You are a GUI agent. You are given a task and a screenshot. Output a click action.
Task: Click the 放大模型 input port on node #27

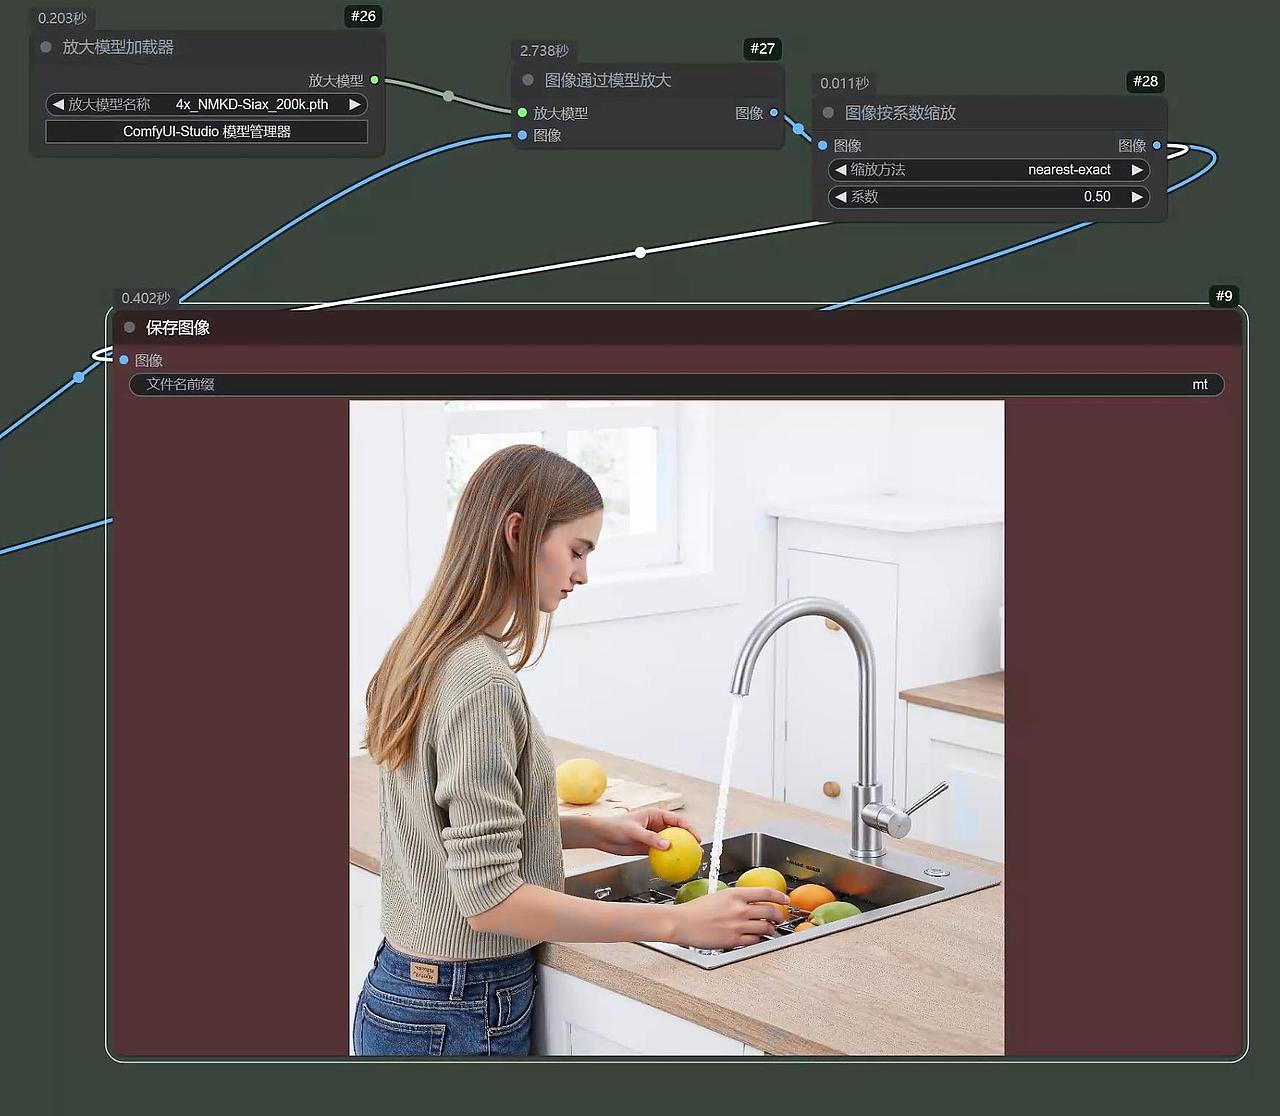click(522, 113)
